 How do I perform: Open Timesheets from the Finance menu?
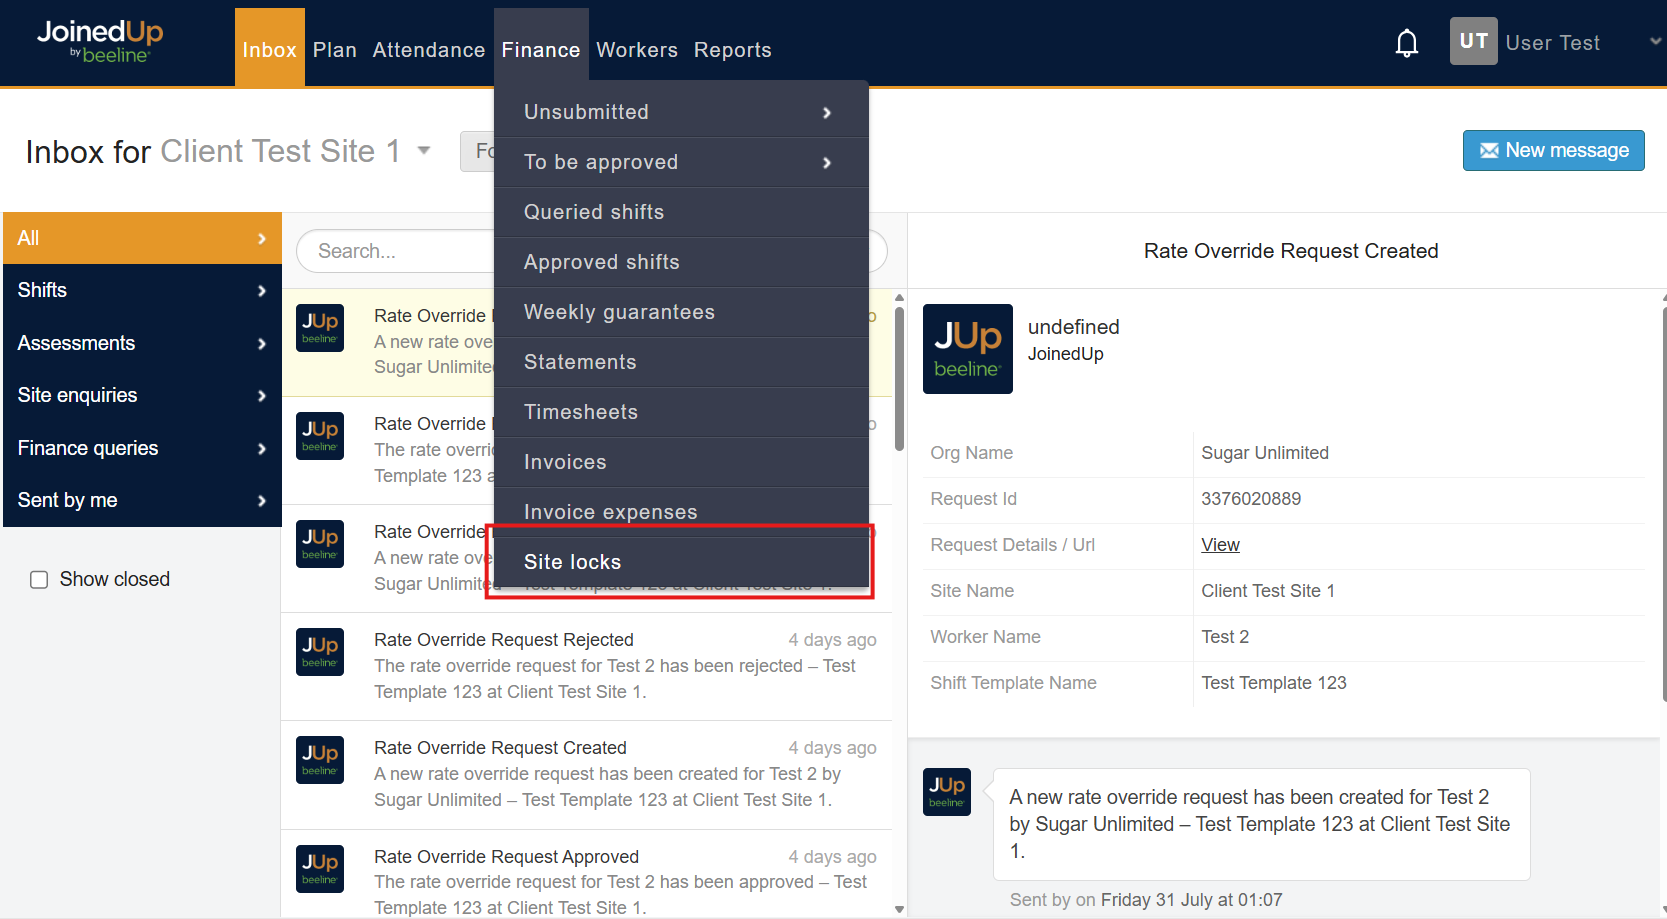[681, 412]
